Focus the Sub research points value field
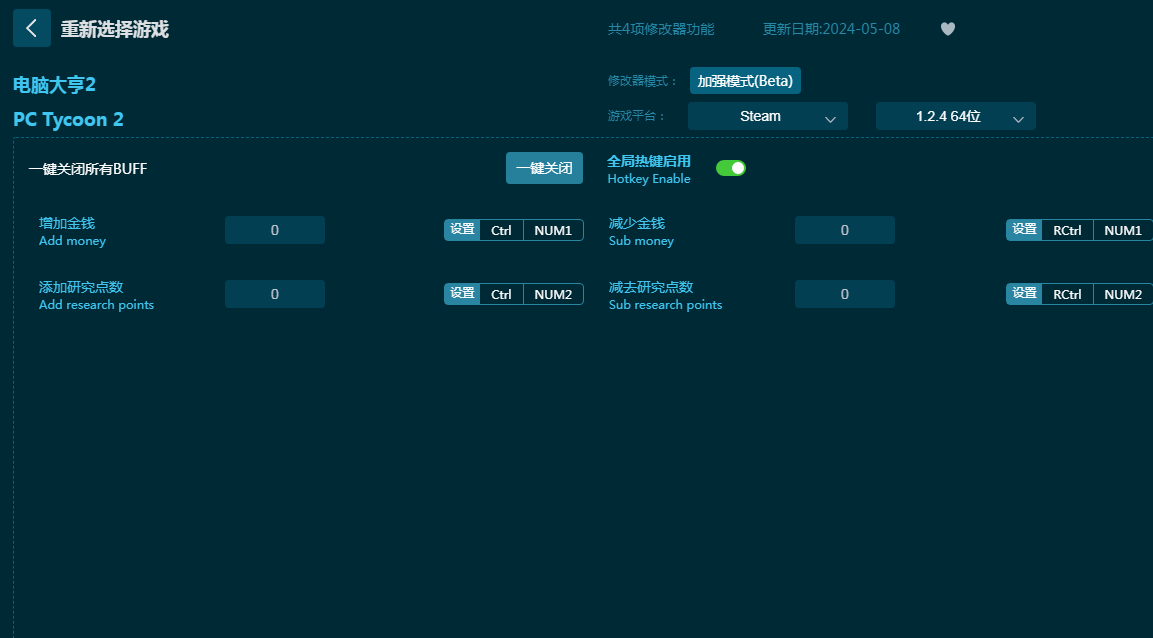Screen dimensions: 1153x638 point(845,294)
